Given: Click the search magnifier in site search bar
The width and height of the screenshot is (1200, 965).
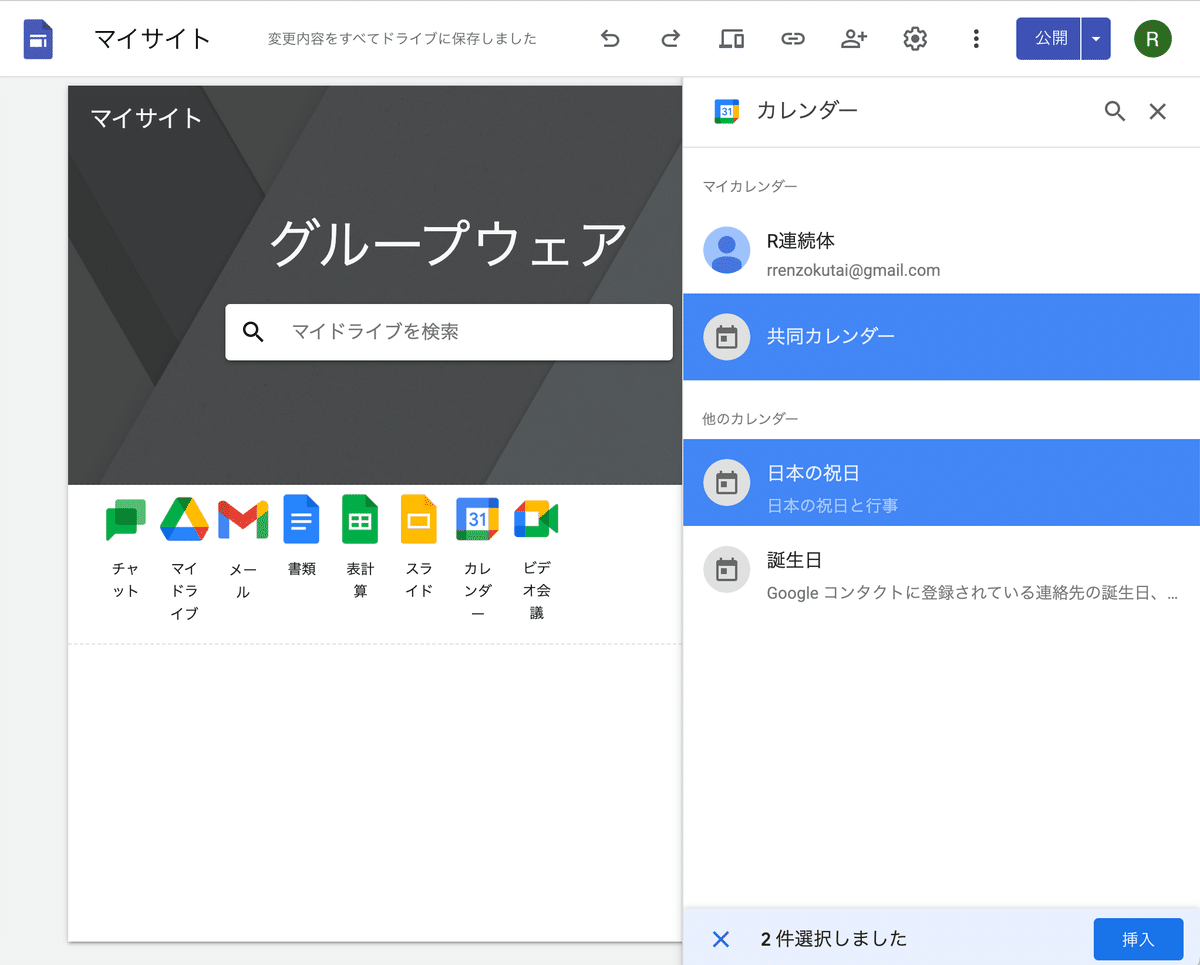Looking at the screenshot, I should (x=254, y=332).
